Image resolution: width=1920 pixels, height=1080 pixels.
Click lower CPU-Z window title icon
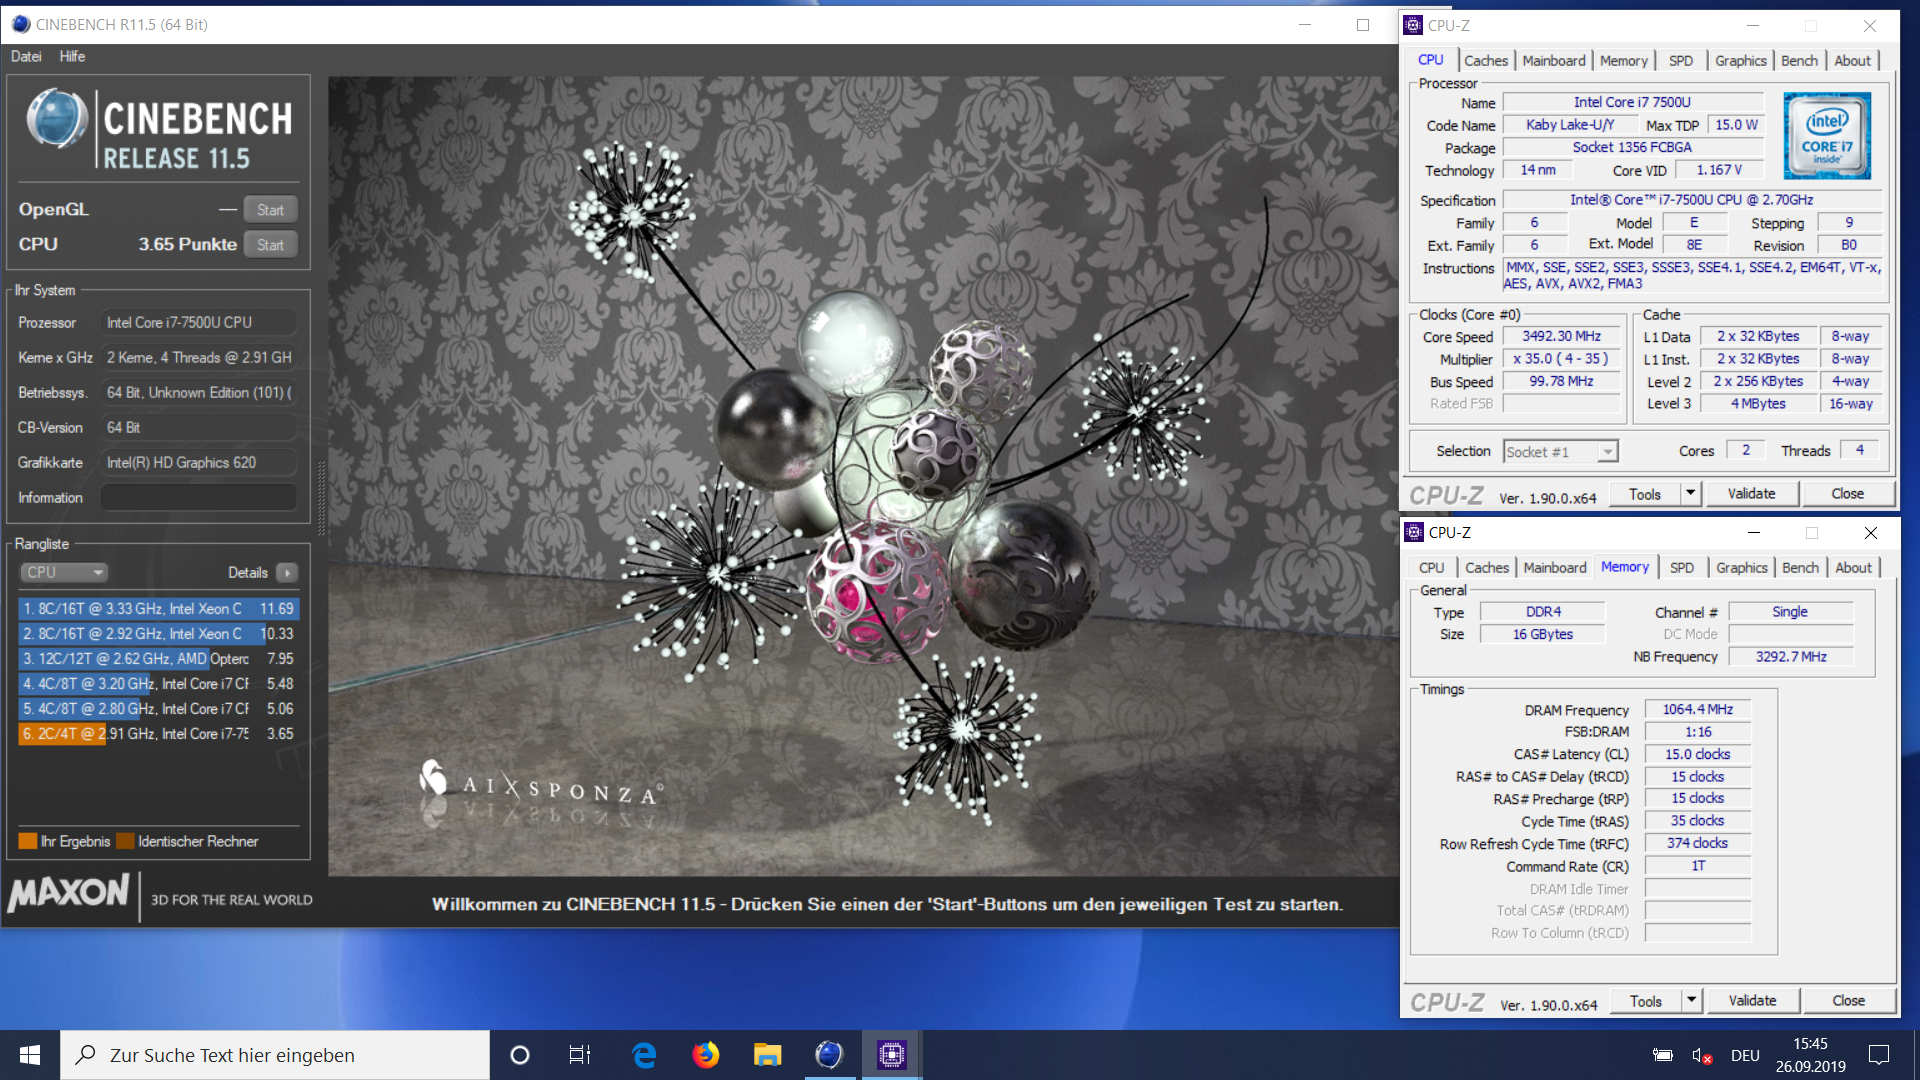click(1414, 532)
